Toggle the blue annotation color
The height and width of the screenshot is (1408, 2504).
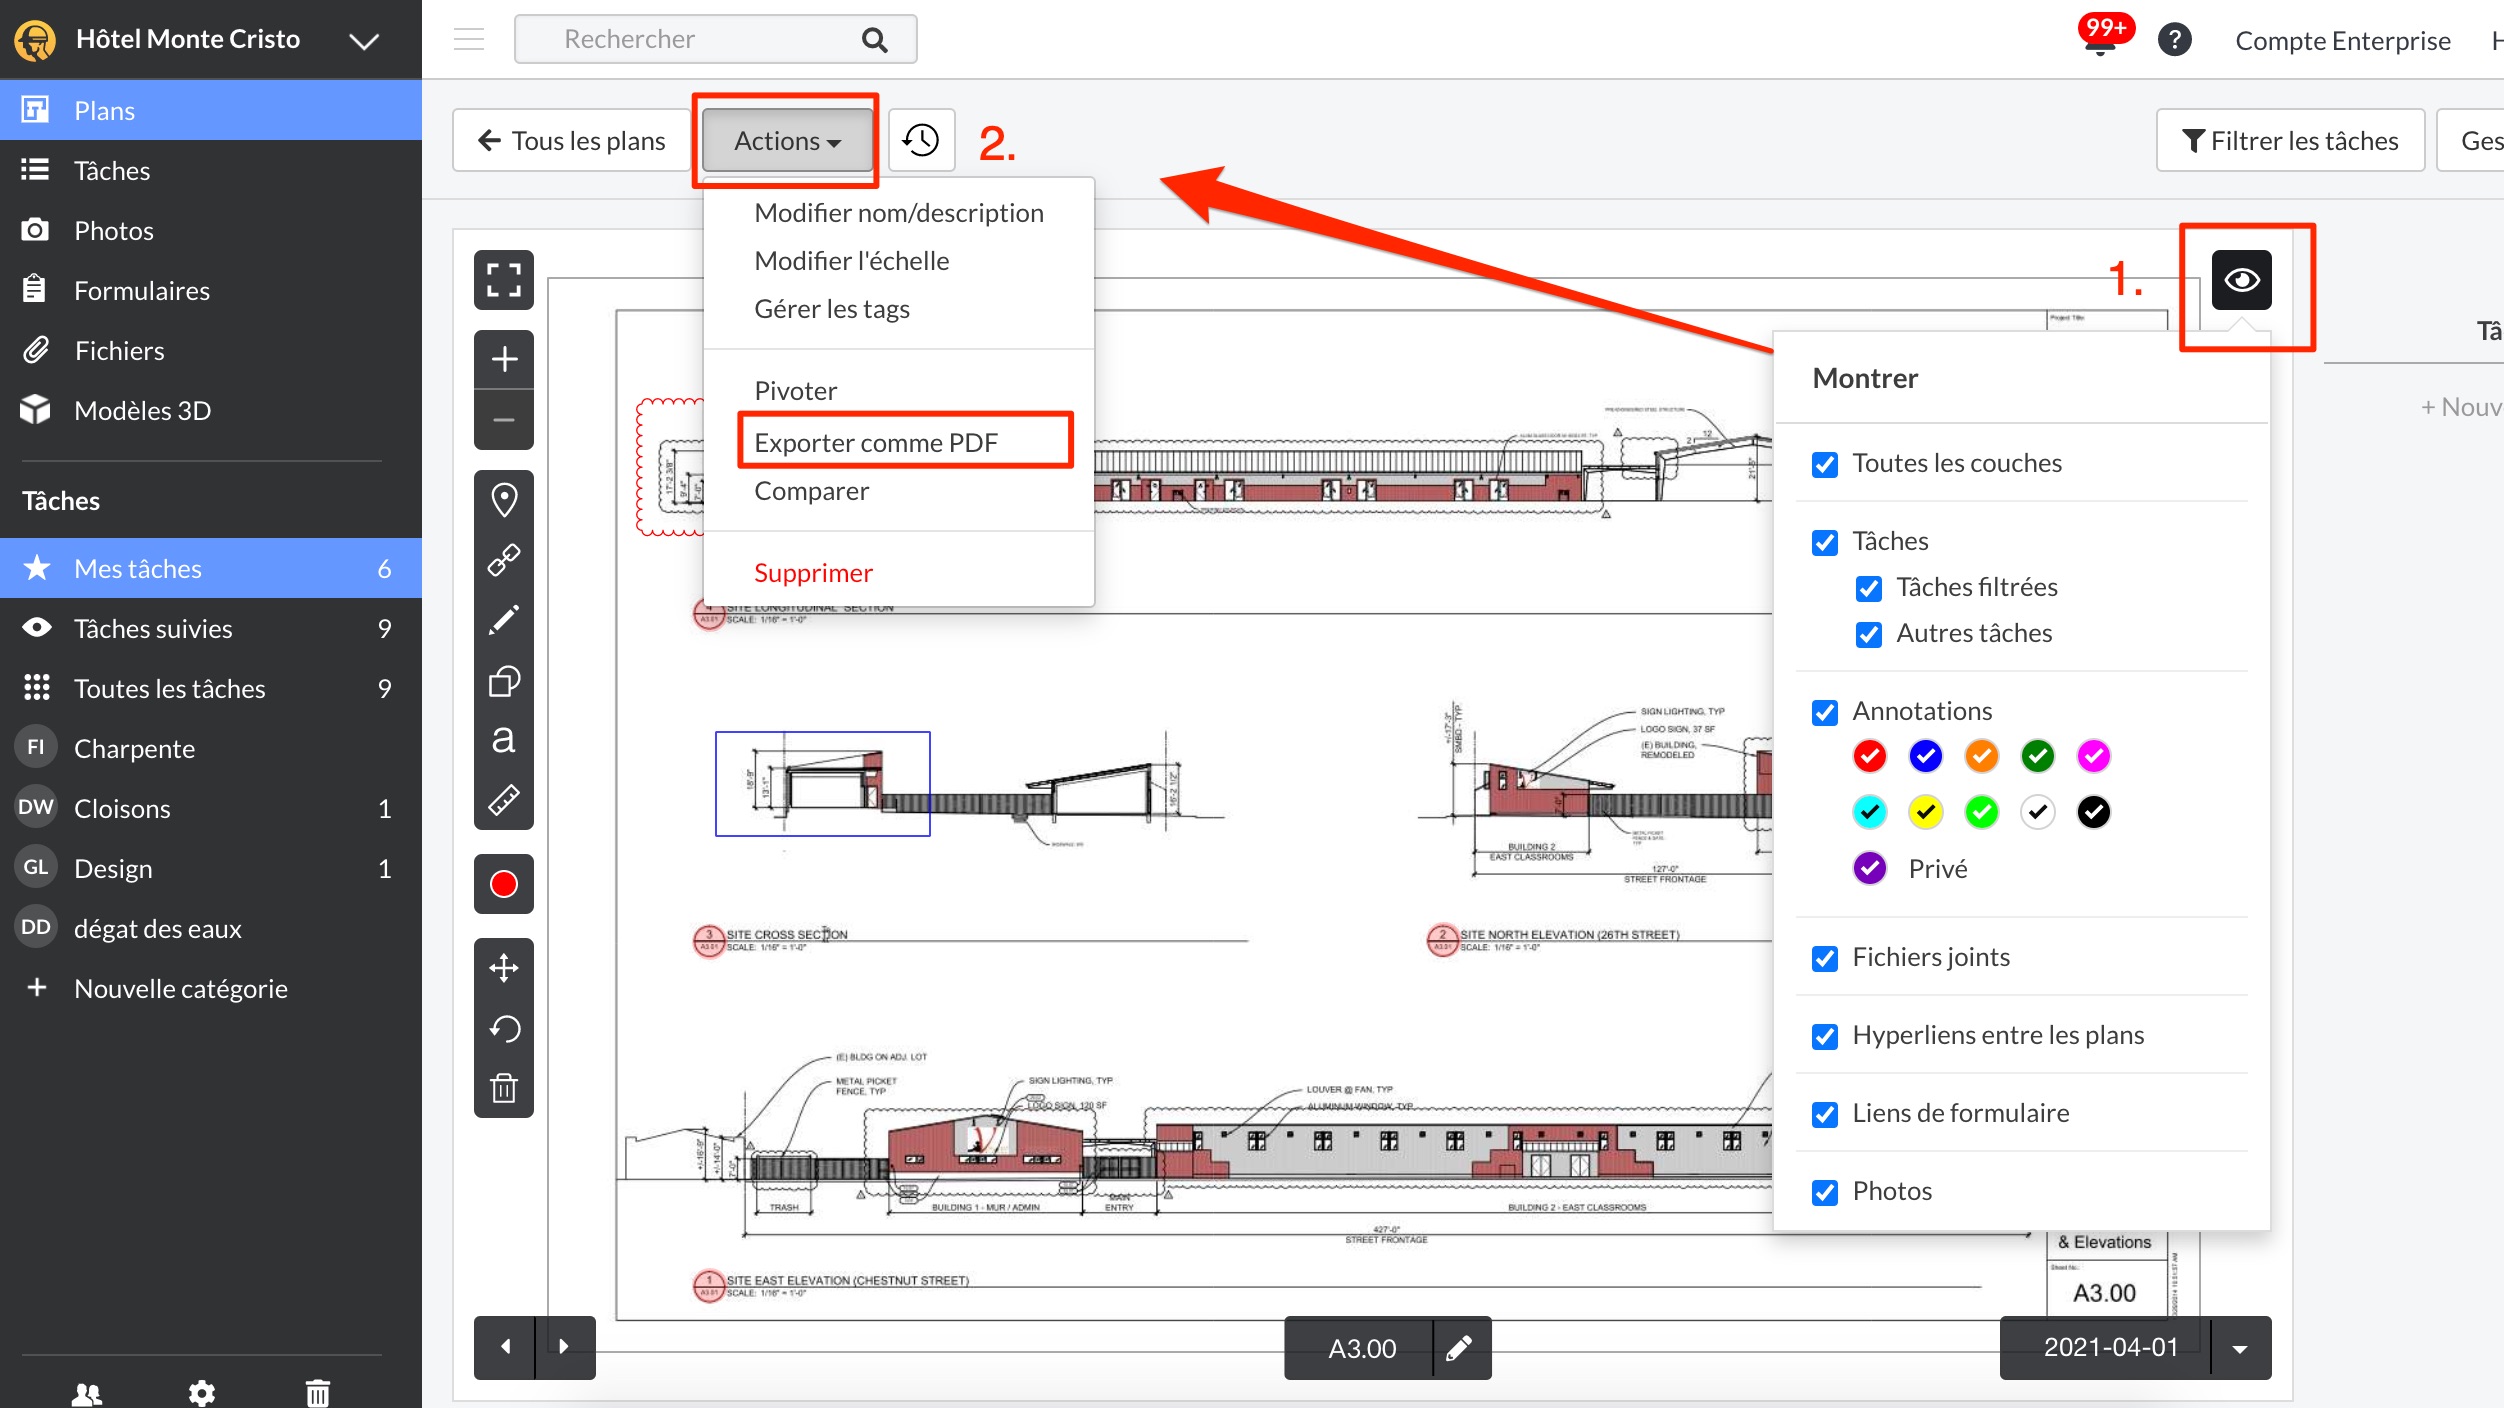1926,756
